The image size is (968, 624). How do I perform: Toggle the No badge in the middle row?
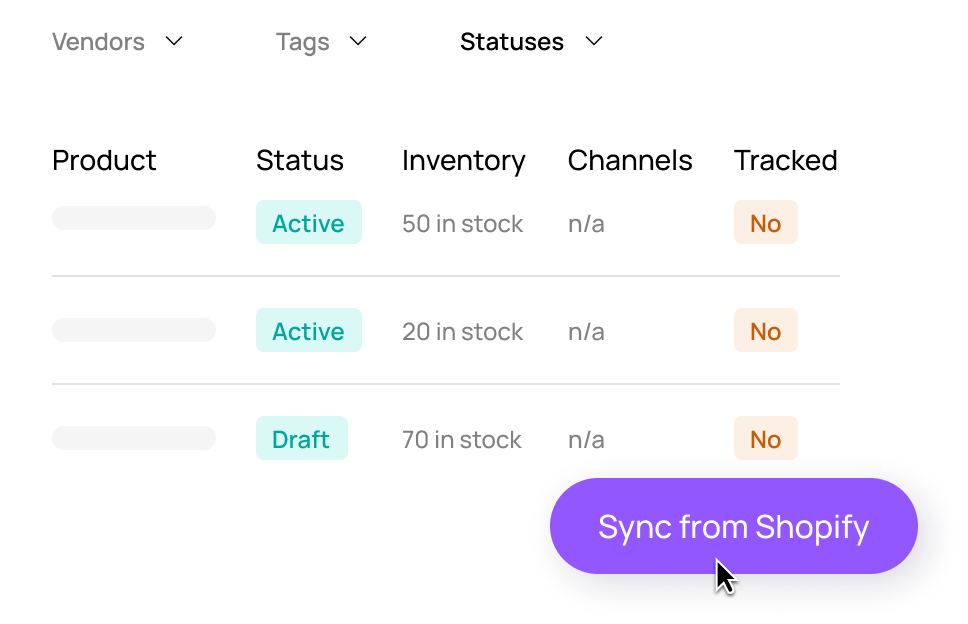pos(765,330)
